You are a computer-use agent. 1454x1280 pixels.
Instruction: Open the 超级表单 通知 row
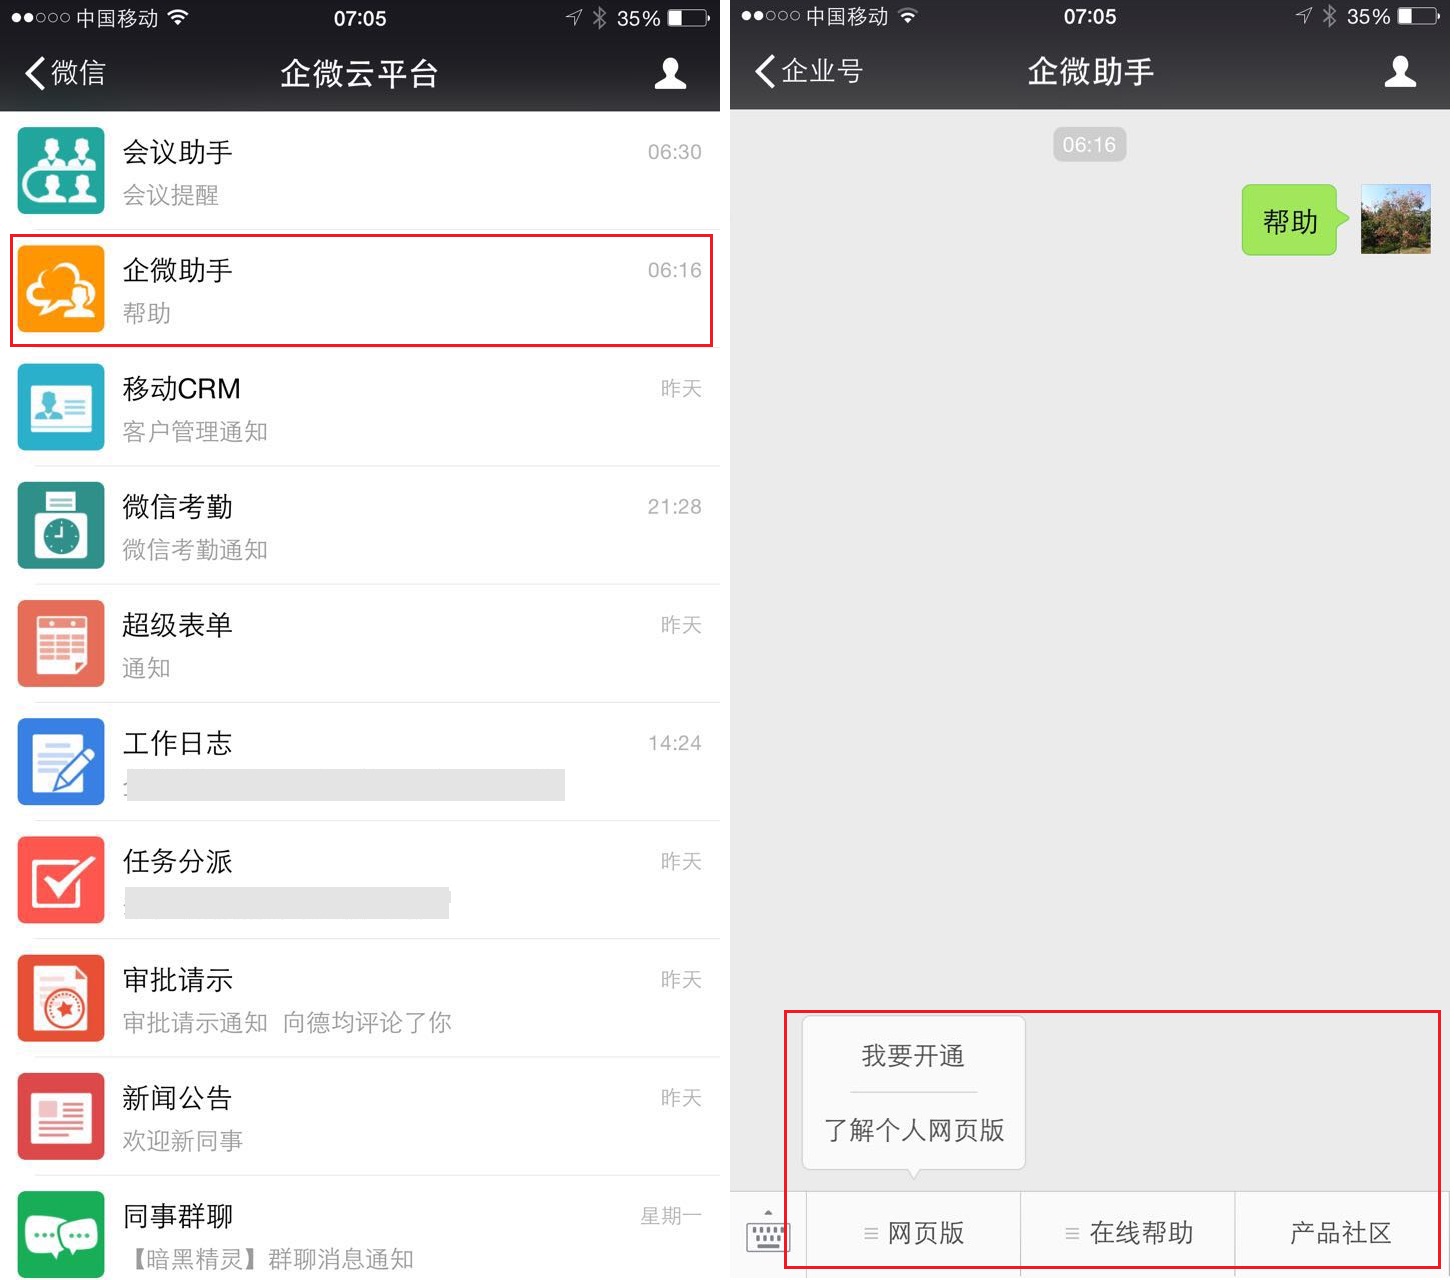pyautogui.click(x=360, y=644)
